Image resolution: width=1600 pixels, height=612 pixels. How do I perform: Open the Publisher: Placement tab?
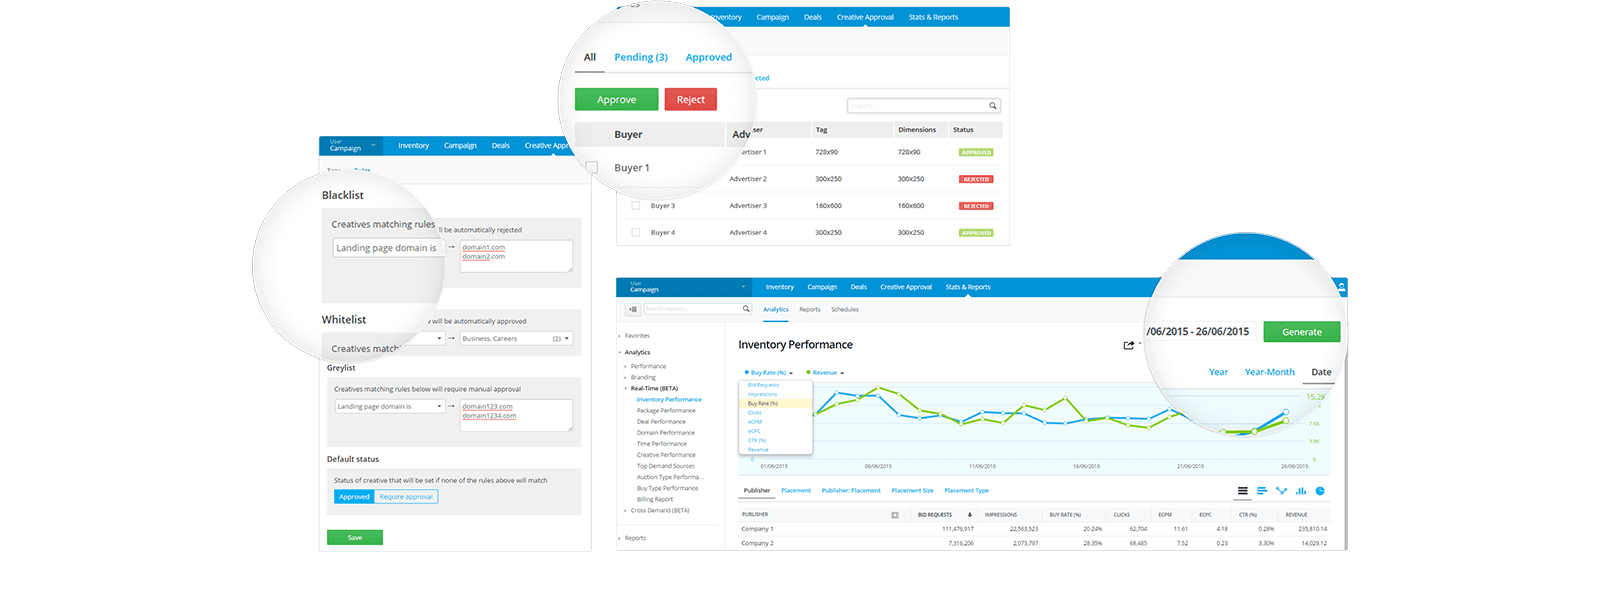pos(851,491)
